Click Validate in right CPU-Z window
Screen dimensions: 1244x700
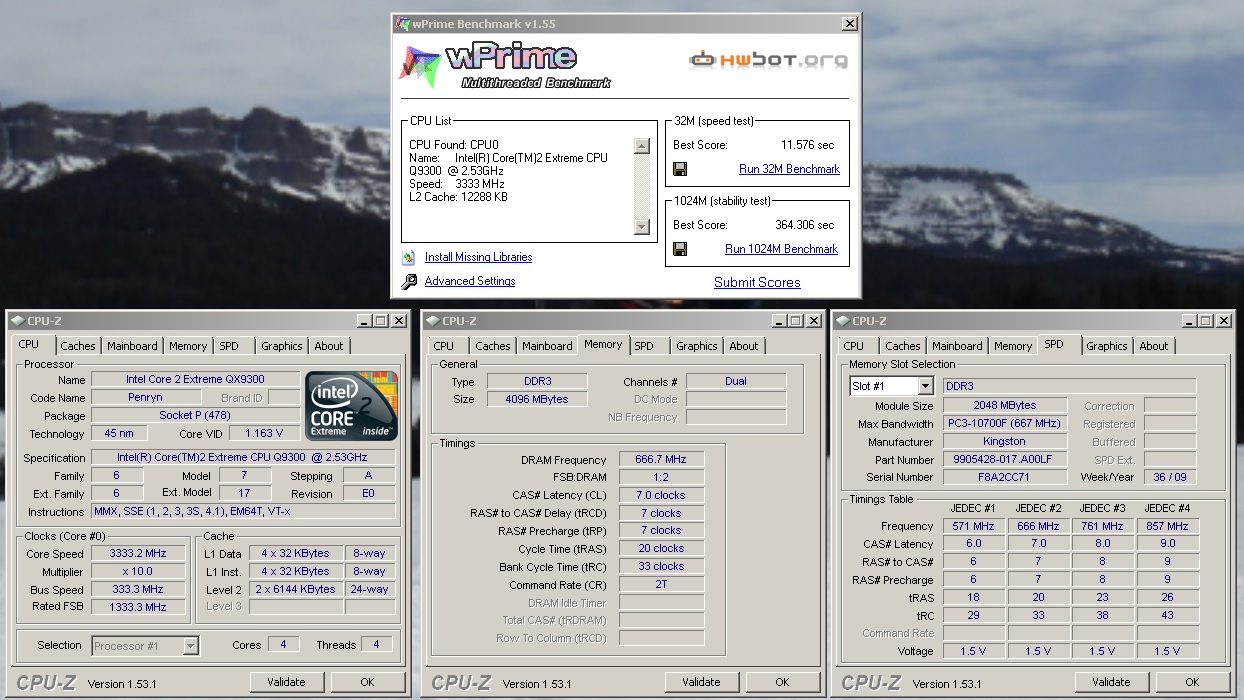pyautogui.click(x=1111, y=682)
